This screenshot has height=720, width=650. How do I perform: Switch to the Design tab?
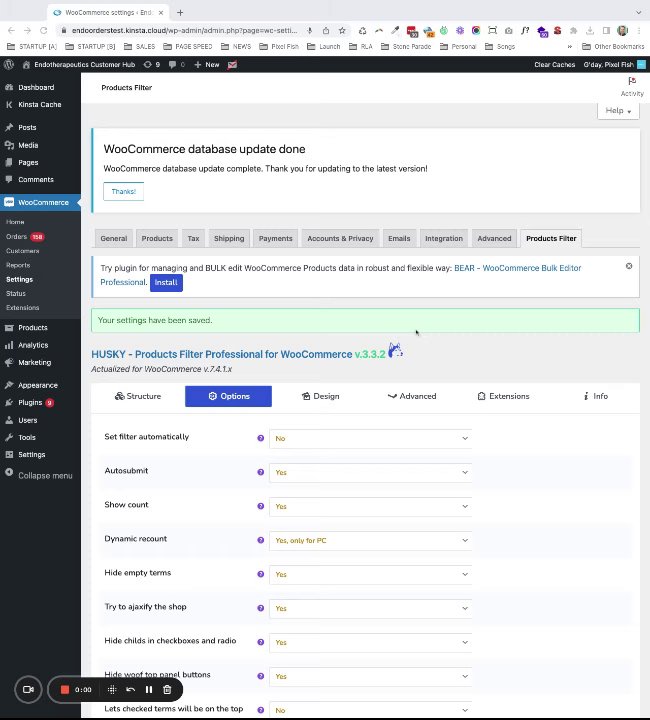320,396
